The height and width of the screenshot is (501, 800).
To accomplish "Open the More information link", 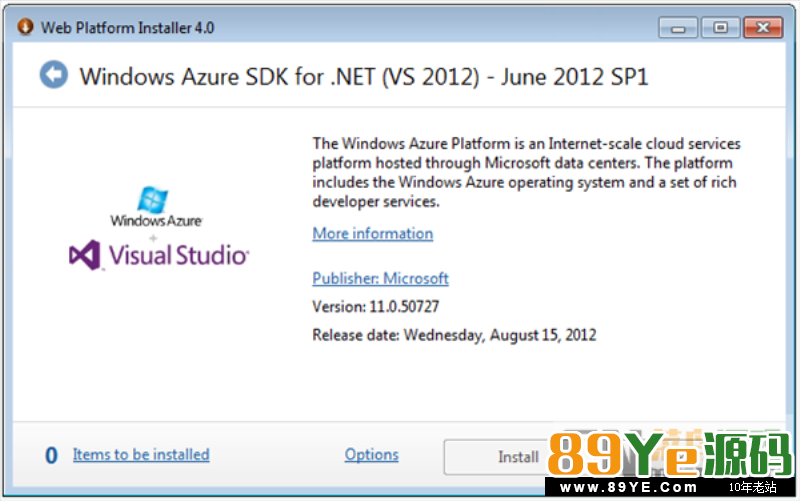I will [372, 234].
